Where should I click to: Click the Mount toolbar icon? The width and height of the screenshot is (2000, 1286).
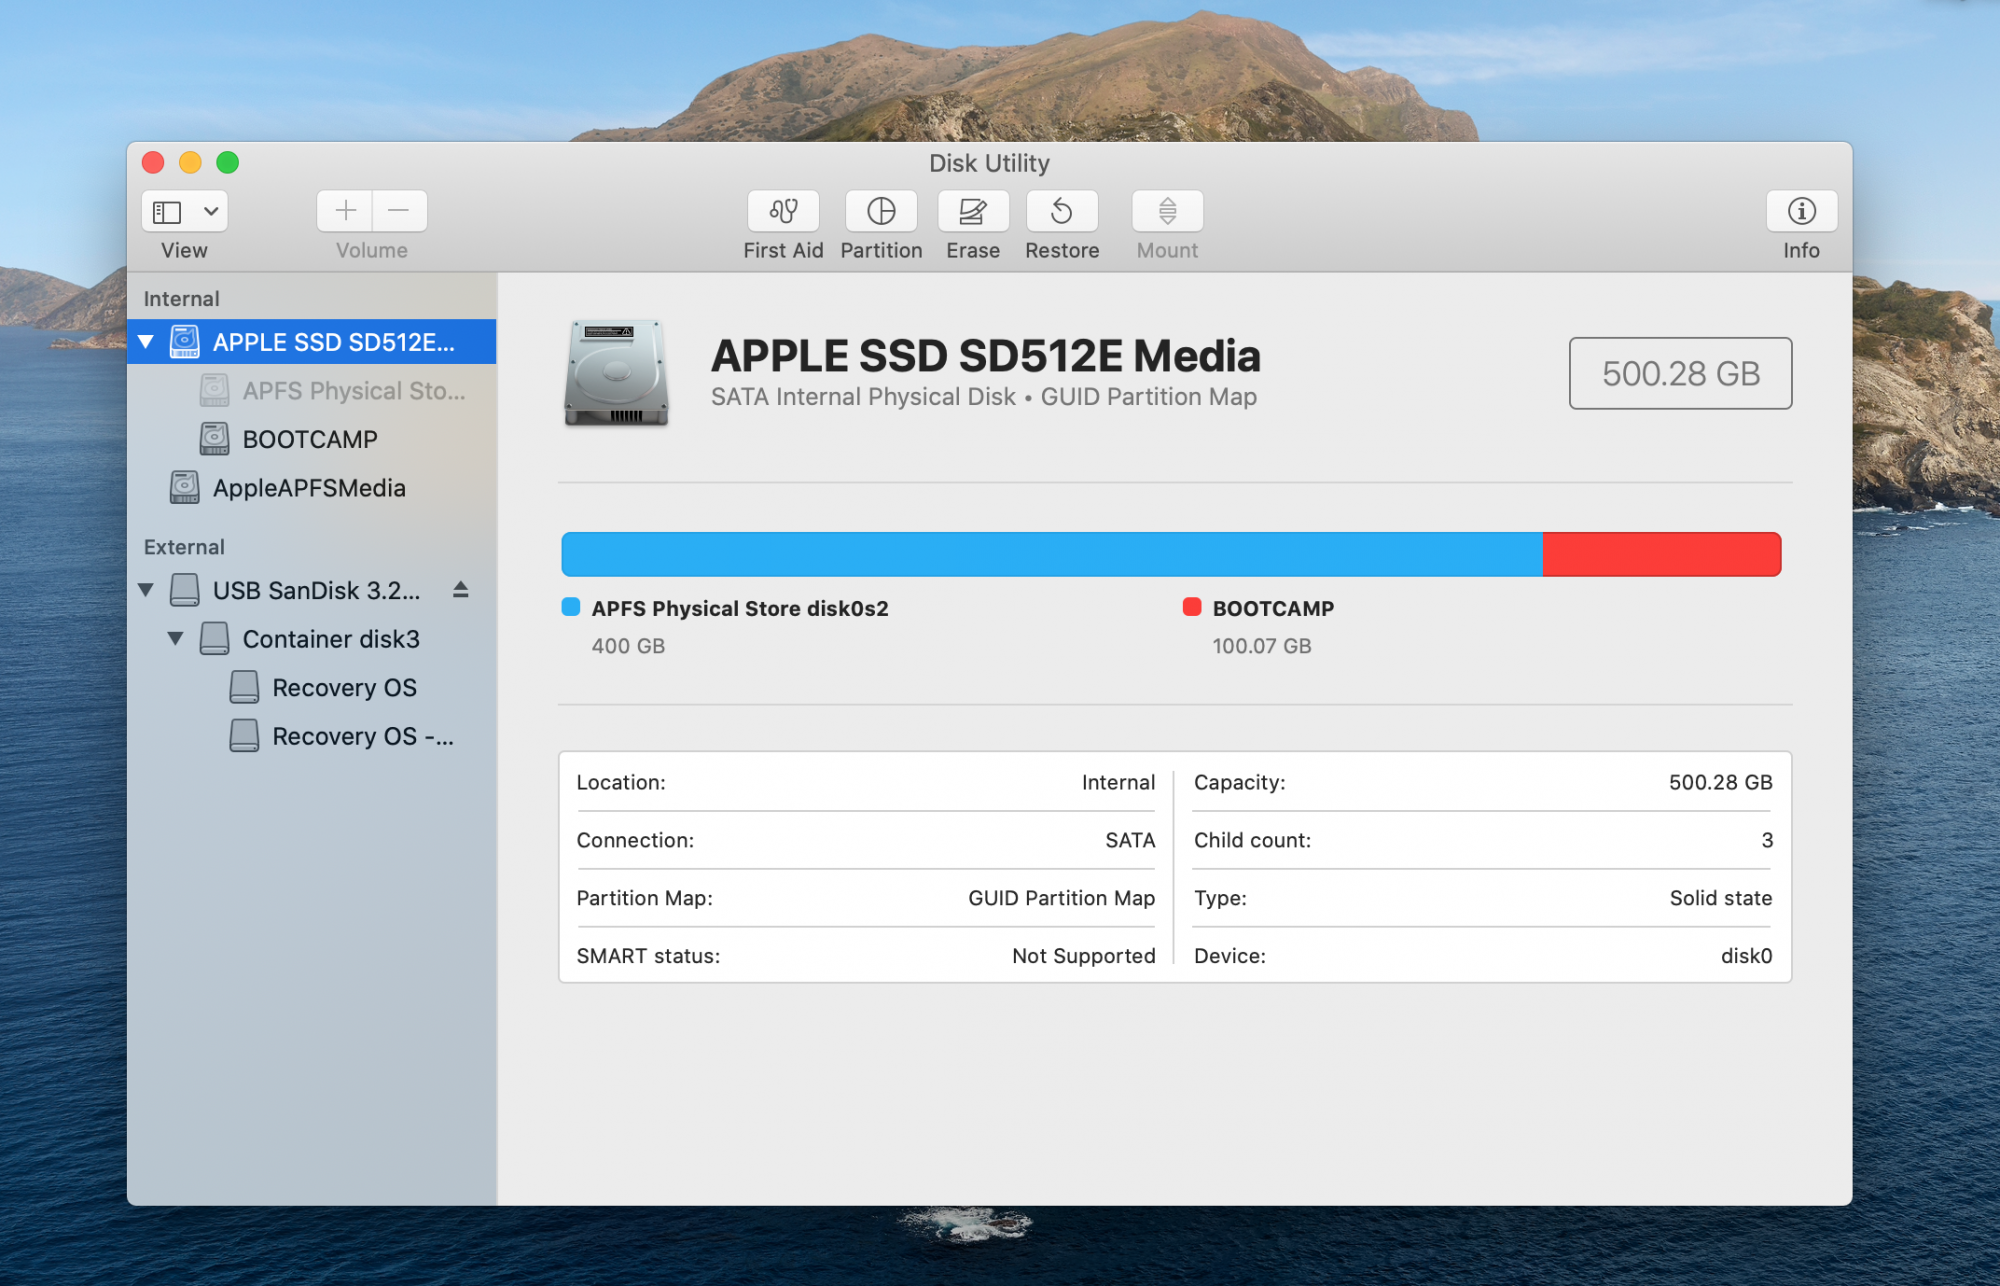click(x=1167, y=211)
